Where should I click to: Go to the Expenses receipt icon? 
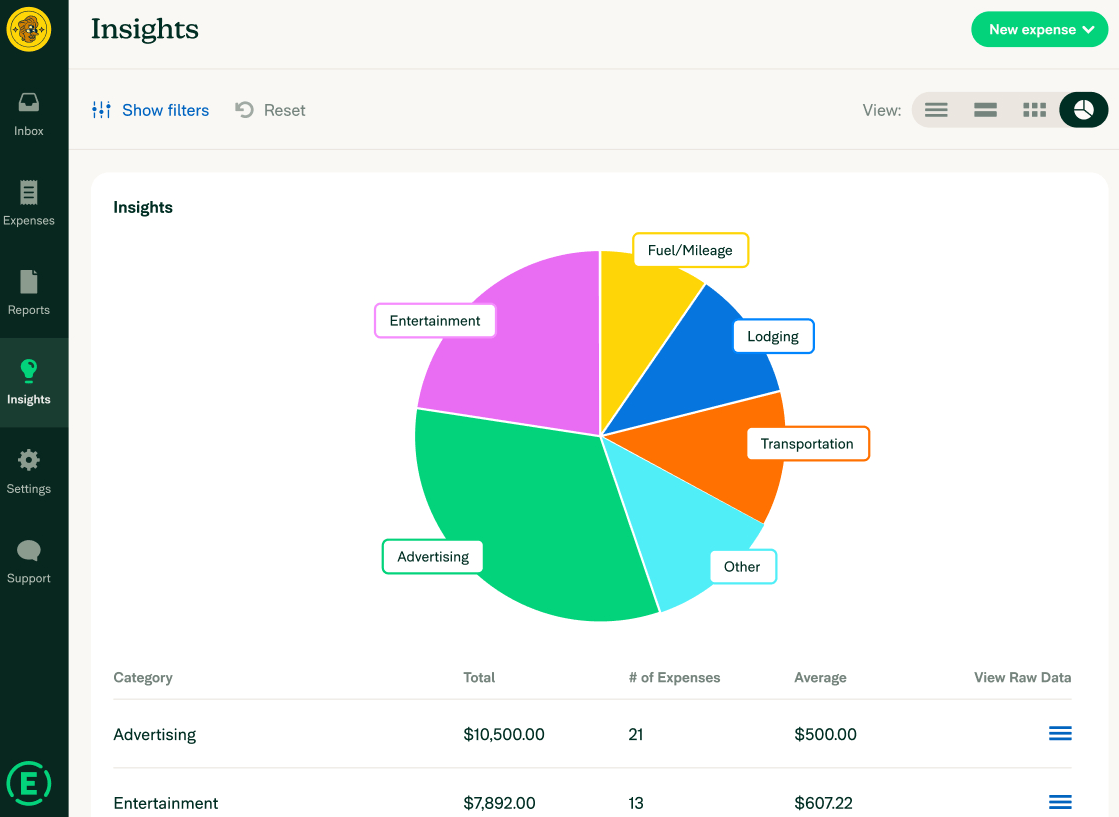click(29, 193)
